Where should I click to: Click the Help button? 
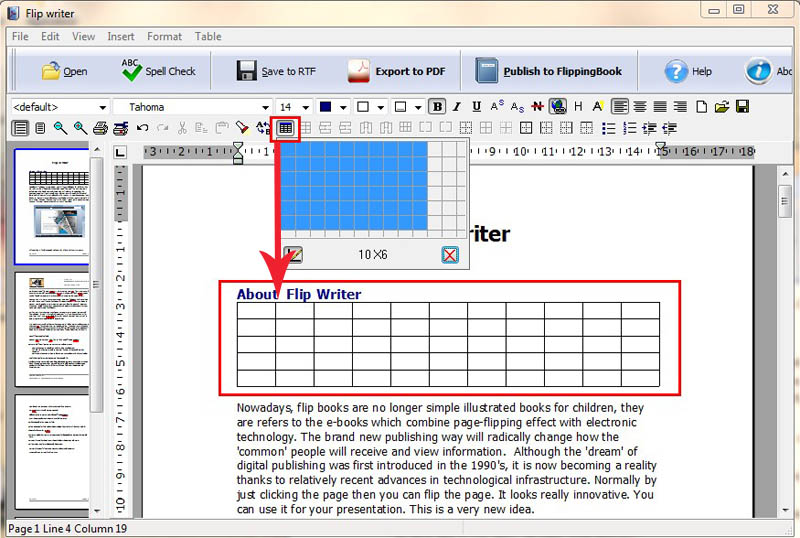coord(688,71)
